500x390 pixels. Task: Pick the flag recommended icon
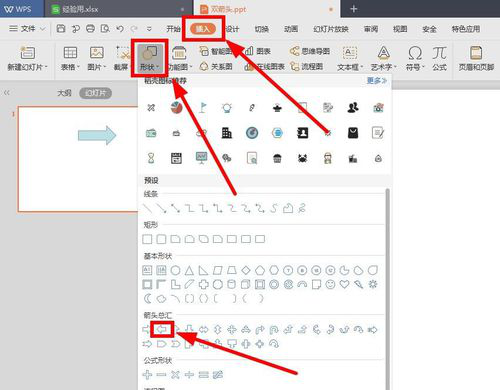[202, 107]
